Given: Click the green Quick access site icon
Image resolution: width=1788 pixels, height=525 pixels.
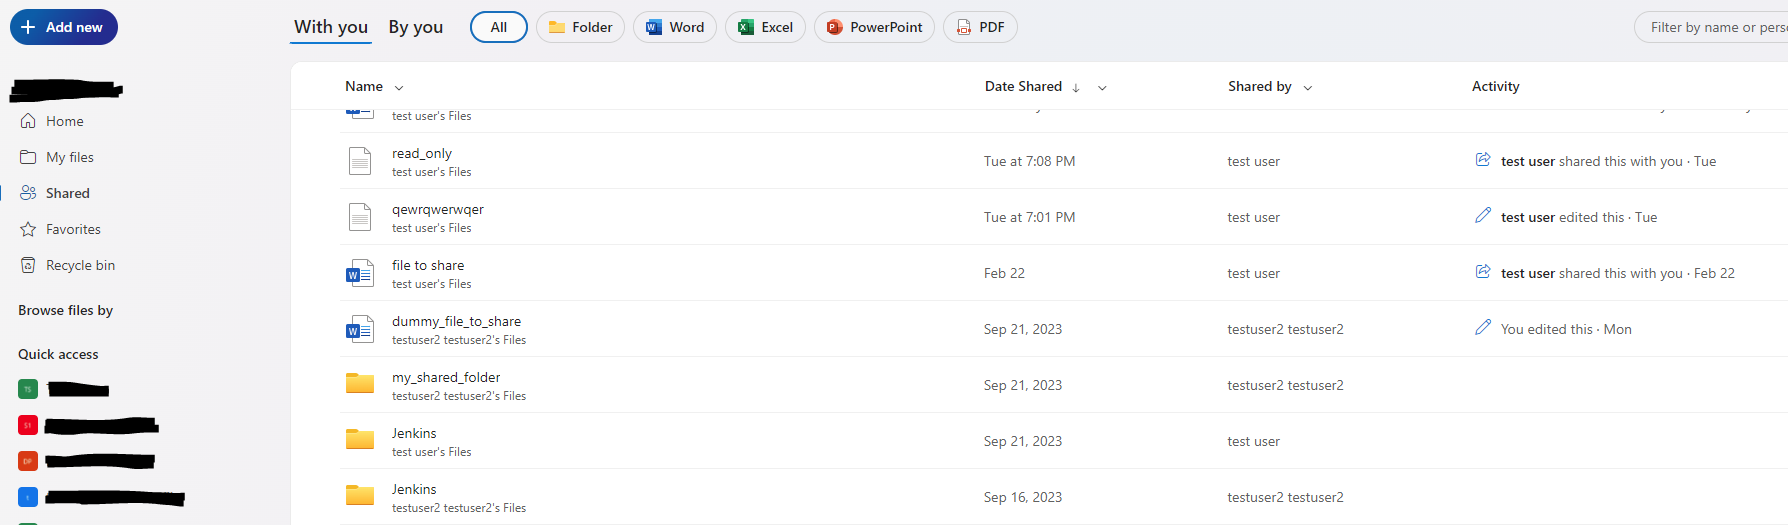Looking at the screenshot, I should tap(28, 389).
